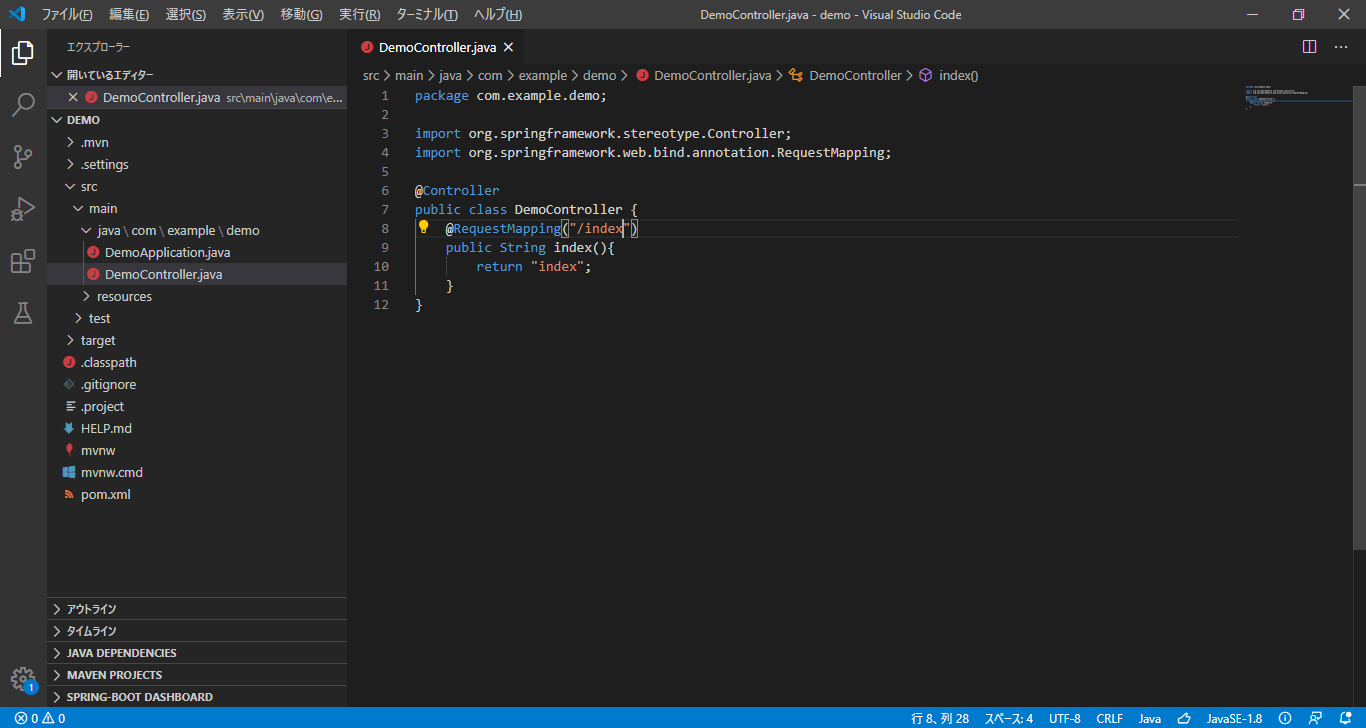
Task: Close the DemoController.java editor tab
Action: pyautogui.click(x=508, y=47)
